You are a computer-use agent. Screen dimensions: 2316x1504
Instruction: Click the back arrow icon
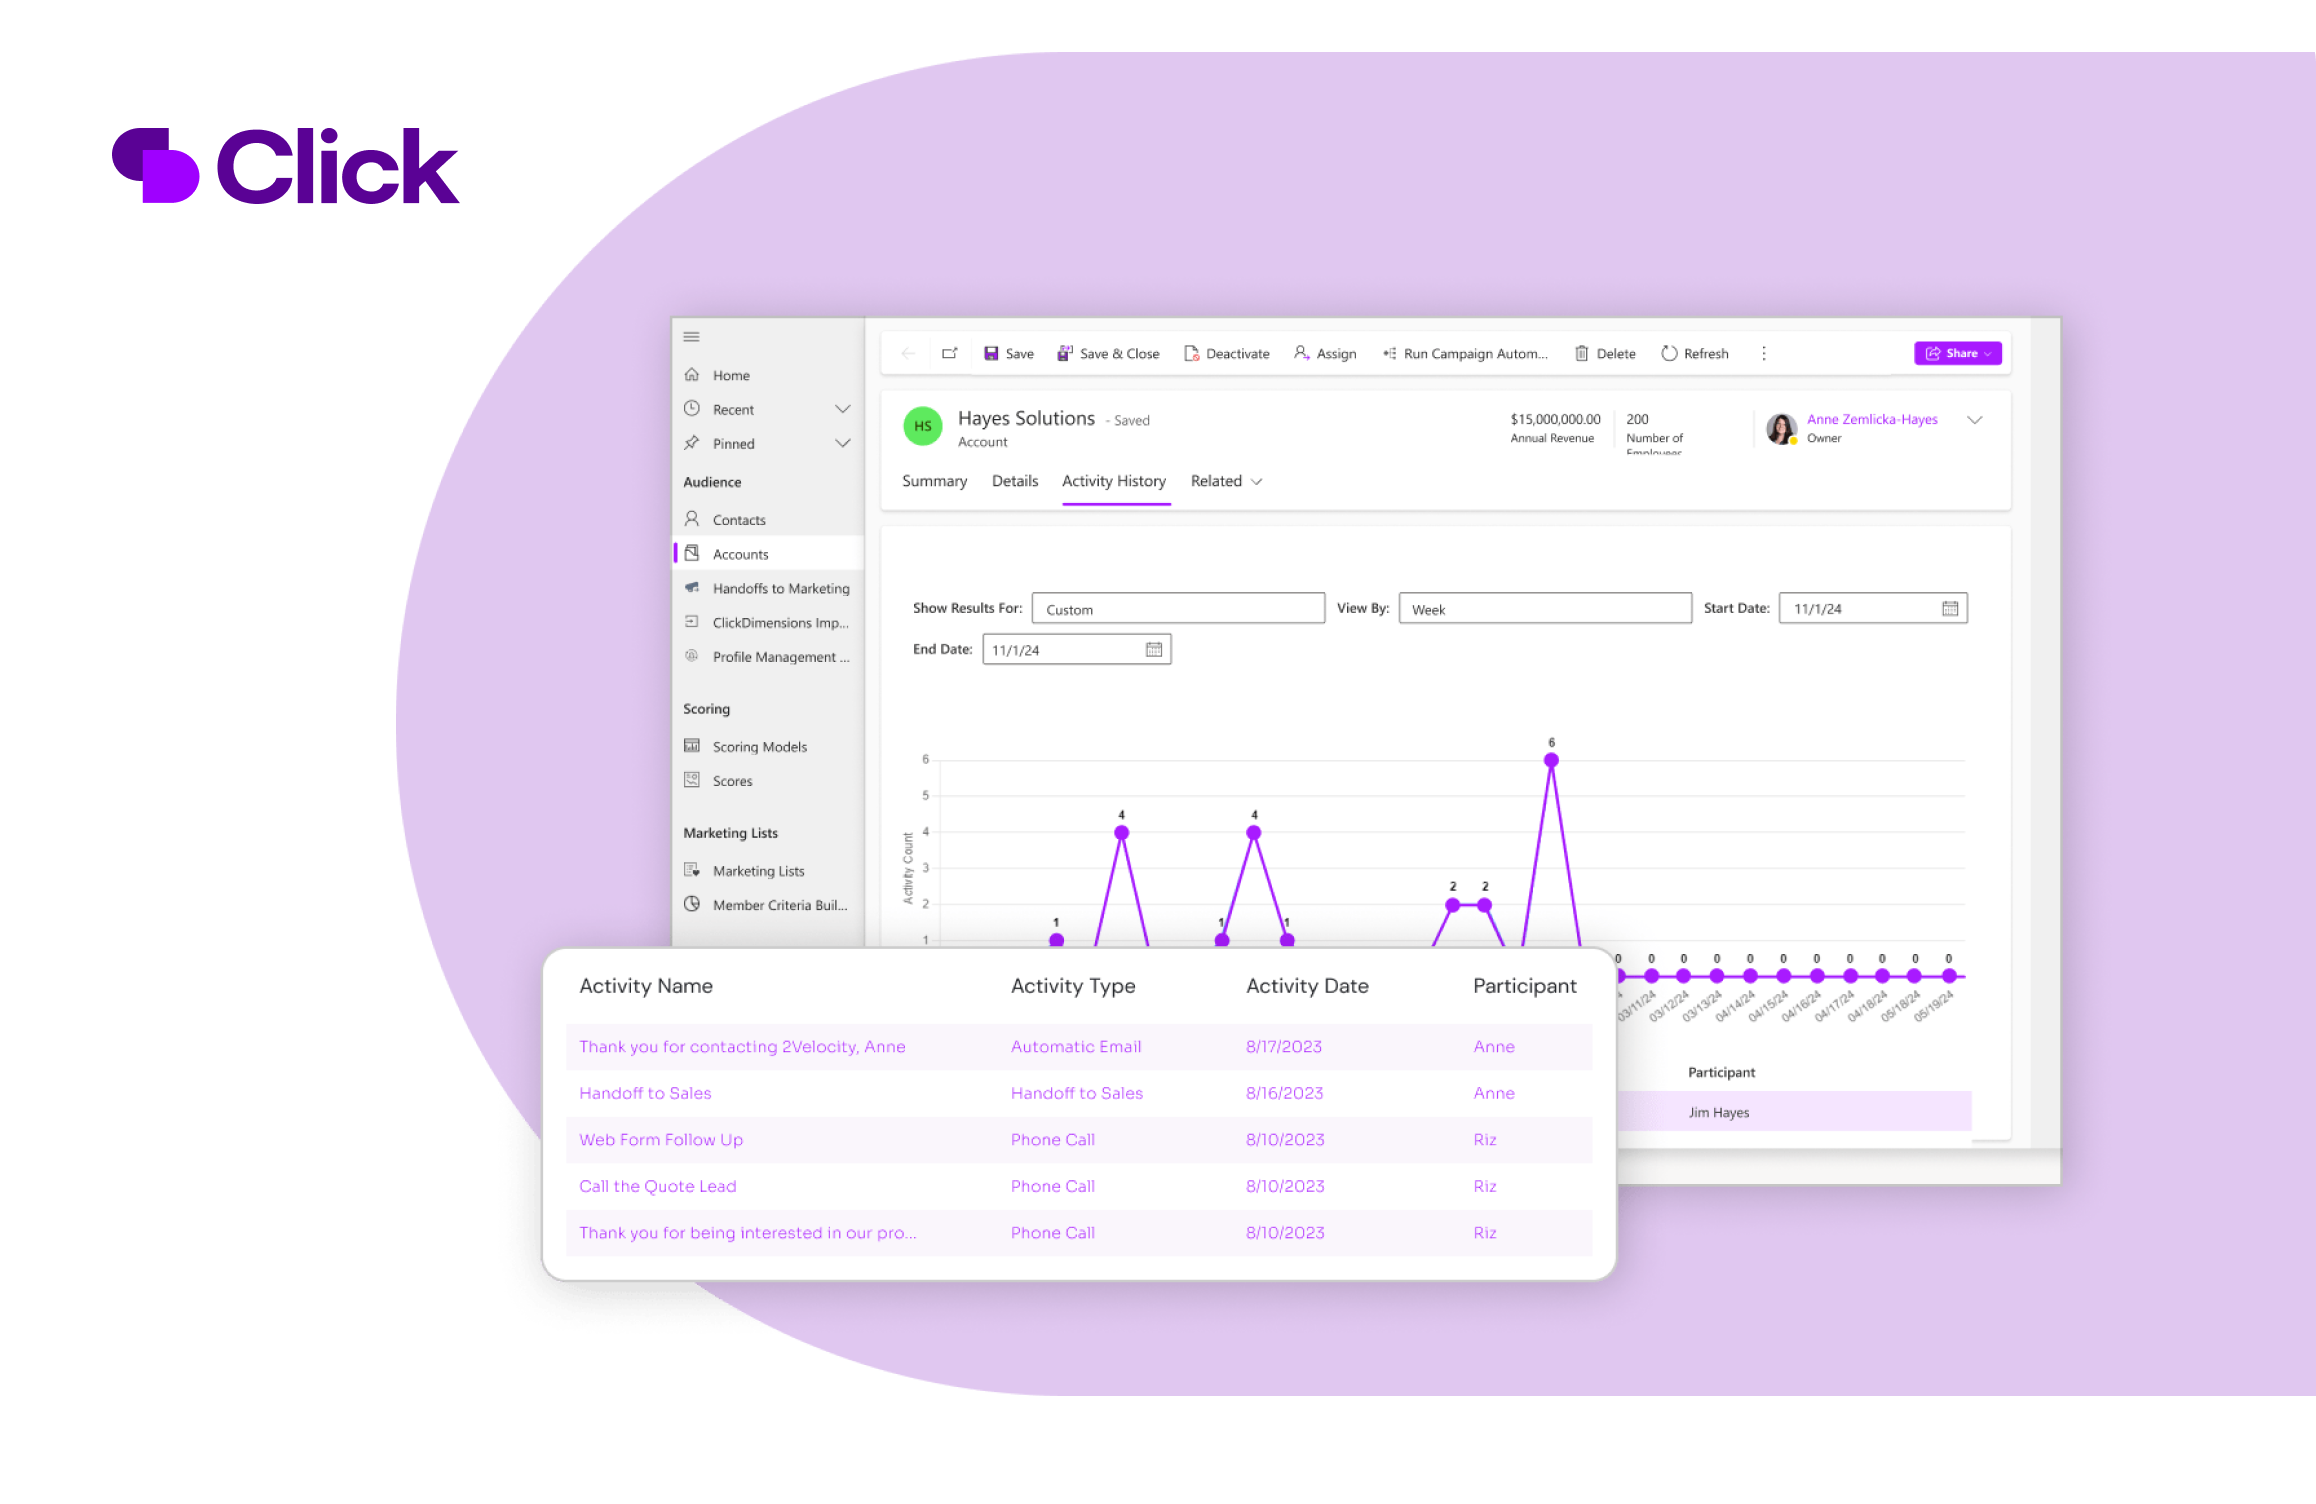(908, 354)
